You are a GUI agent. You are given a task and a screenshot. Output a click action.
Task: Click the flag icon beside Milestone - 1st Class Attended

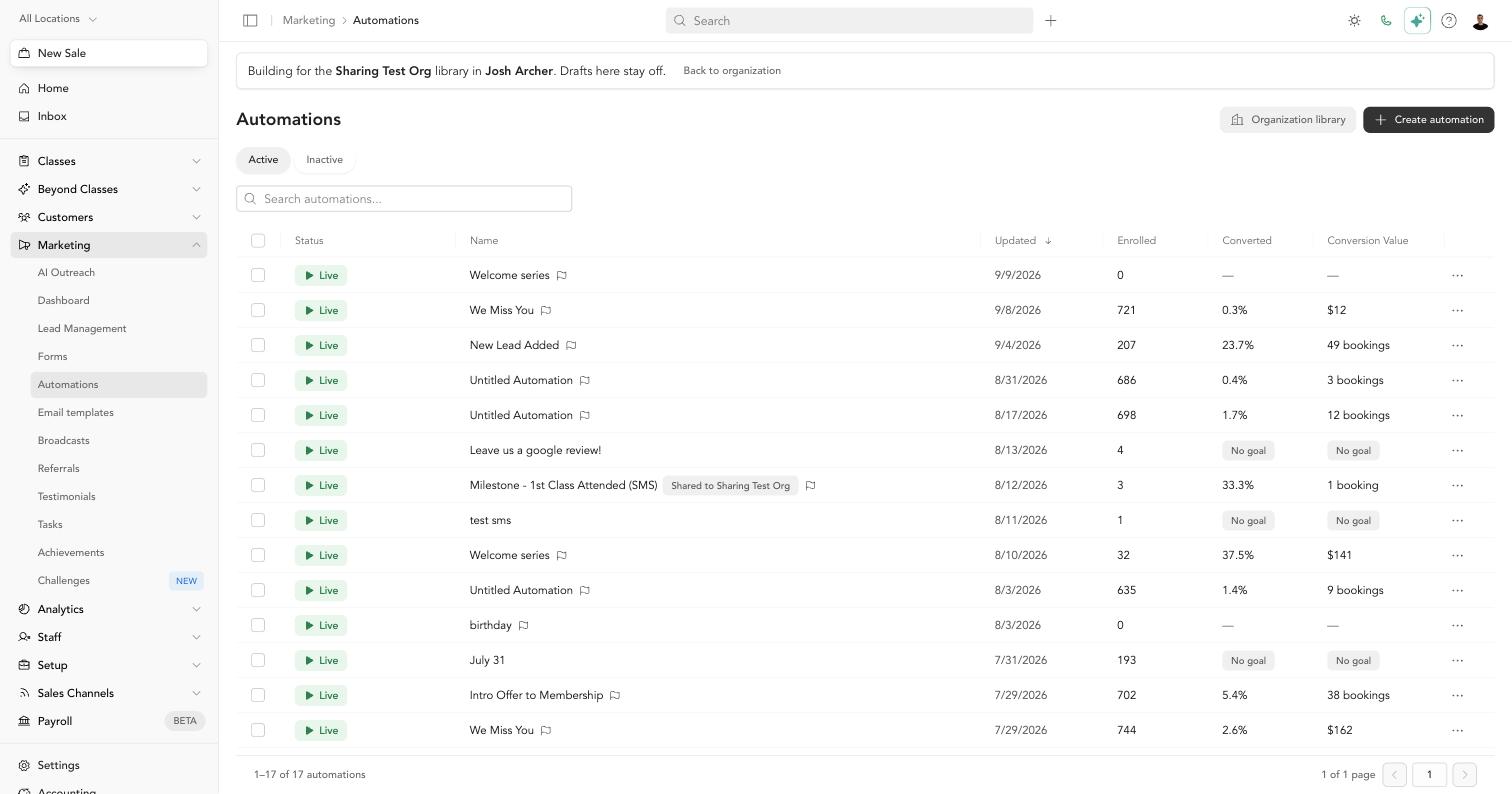(810, 485)
